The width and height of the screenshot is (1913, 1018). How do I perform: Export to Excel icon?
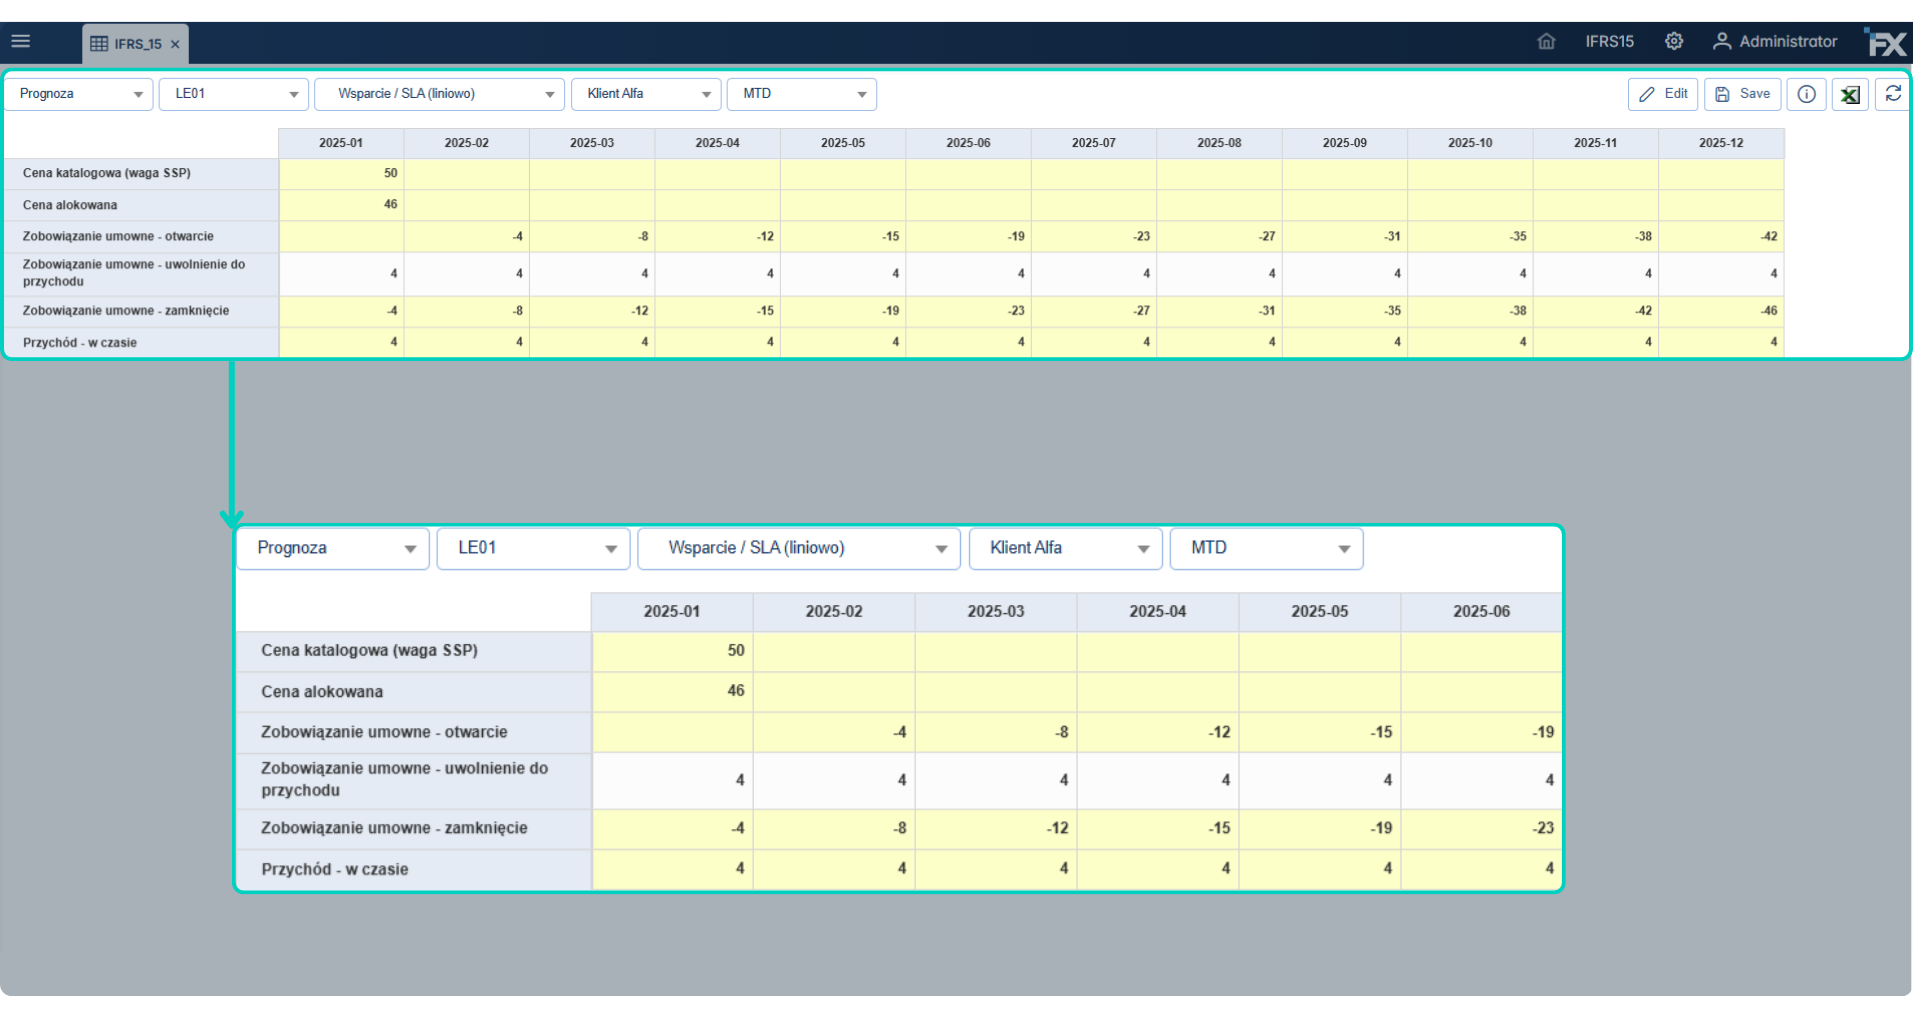coord(1850,95)
